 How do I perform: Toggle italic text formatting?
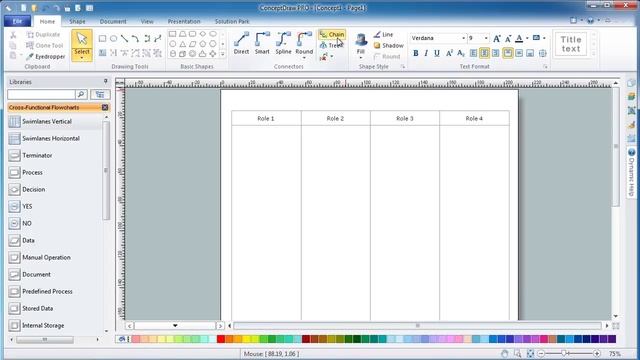point(426,53)
